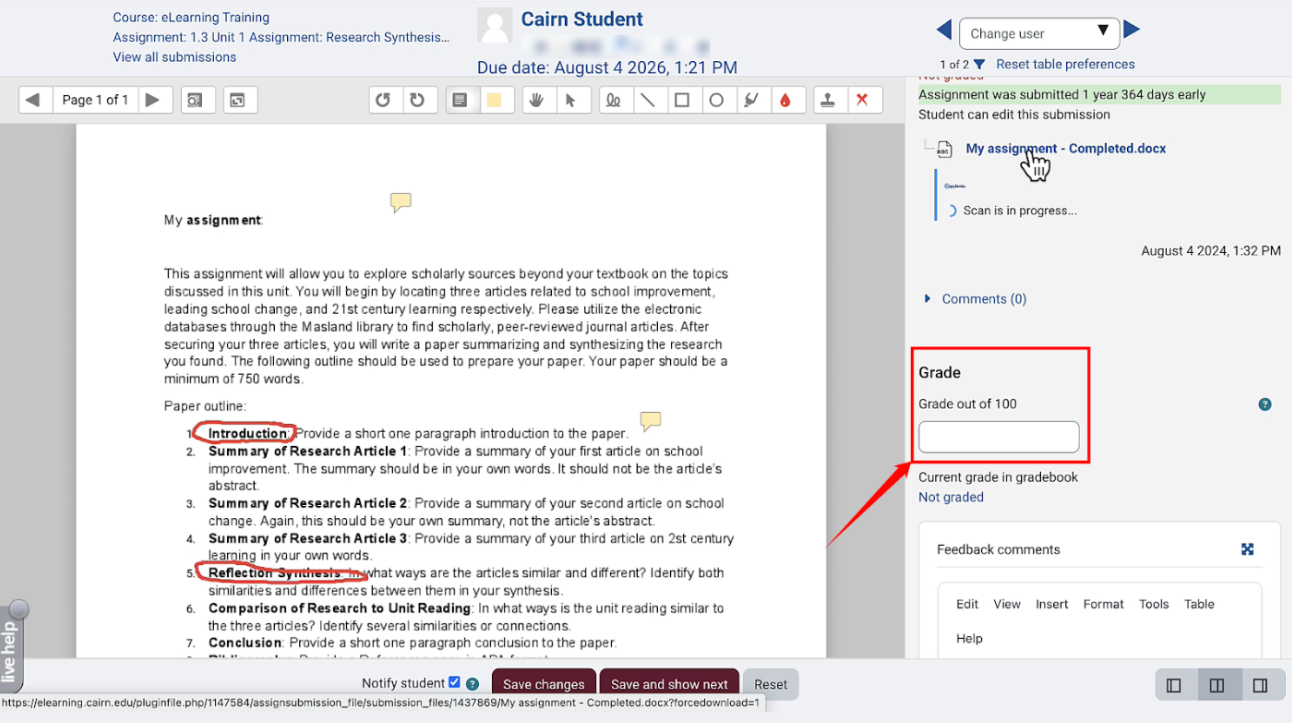Collapse the review panel layout button

pos(1174,685)
